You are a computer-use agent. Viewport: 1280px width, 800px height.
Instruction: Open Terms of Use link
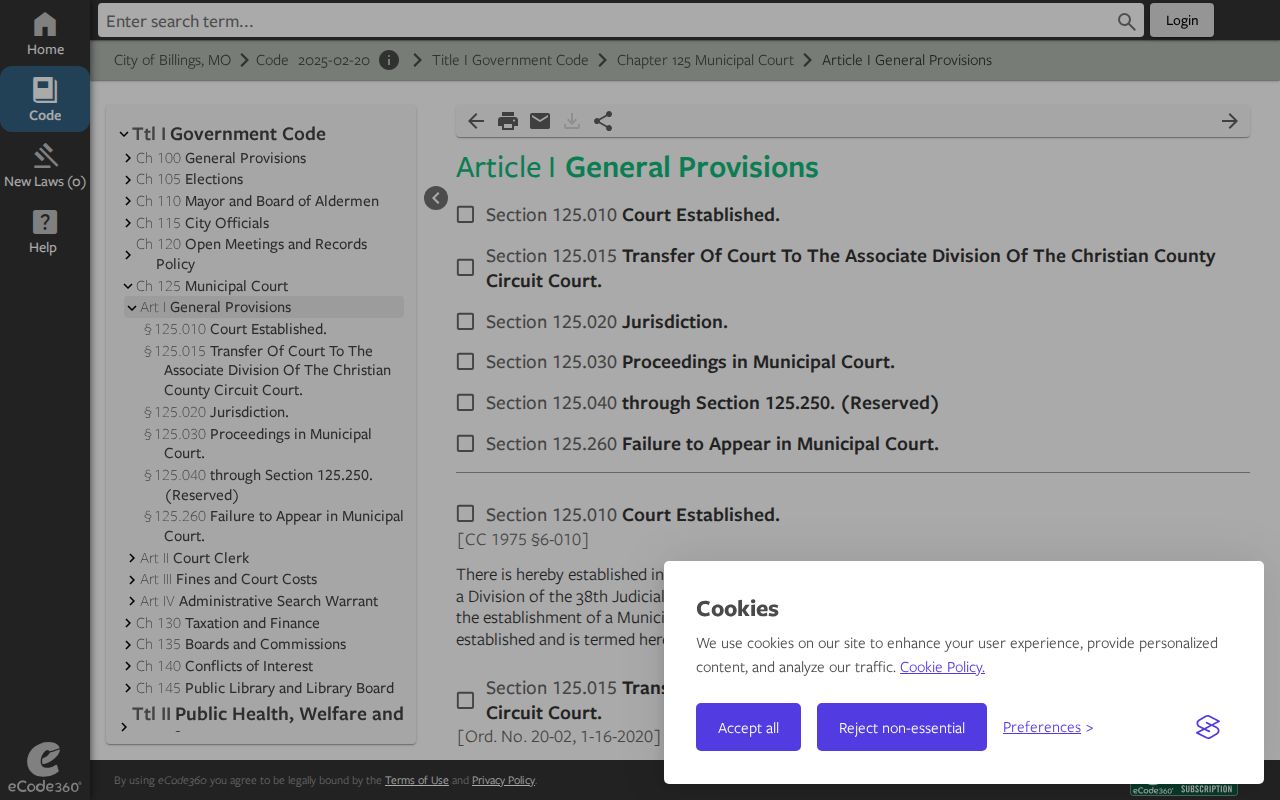pyautogui.click(x=417, y=780)
